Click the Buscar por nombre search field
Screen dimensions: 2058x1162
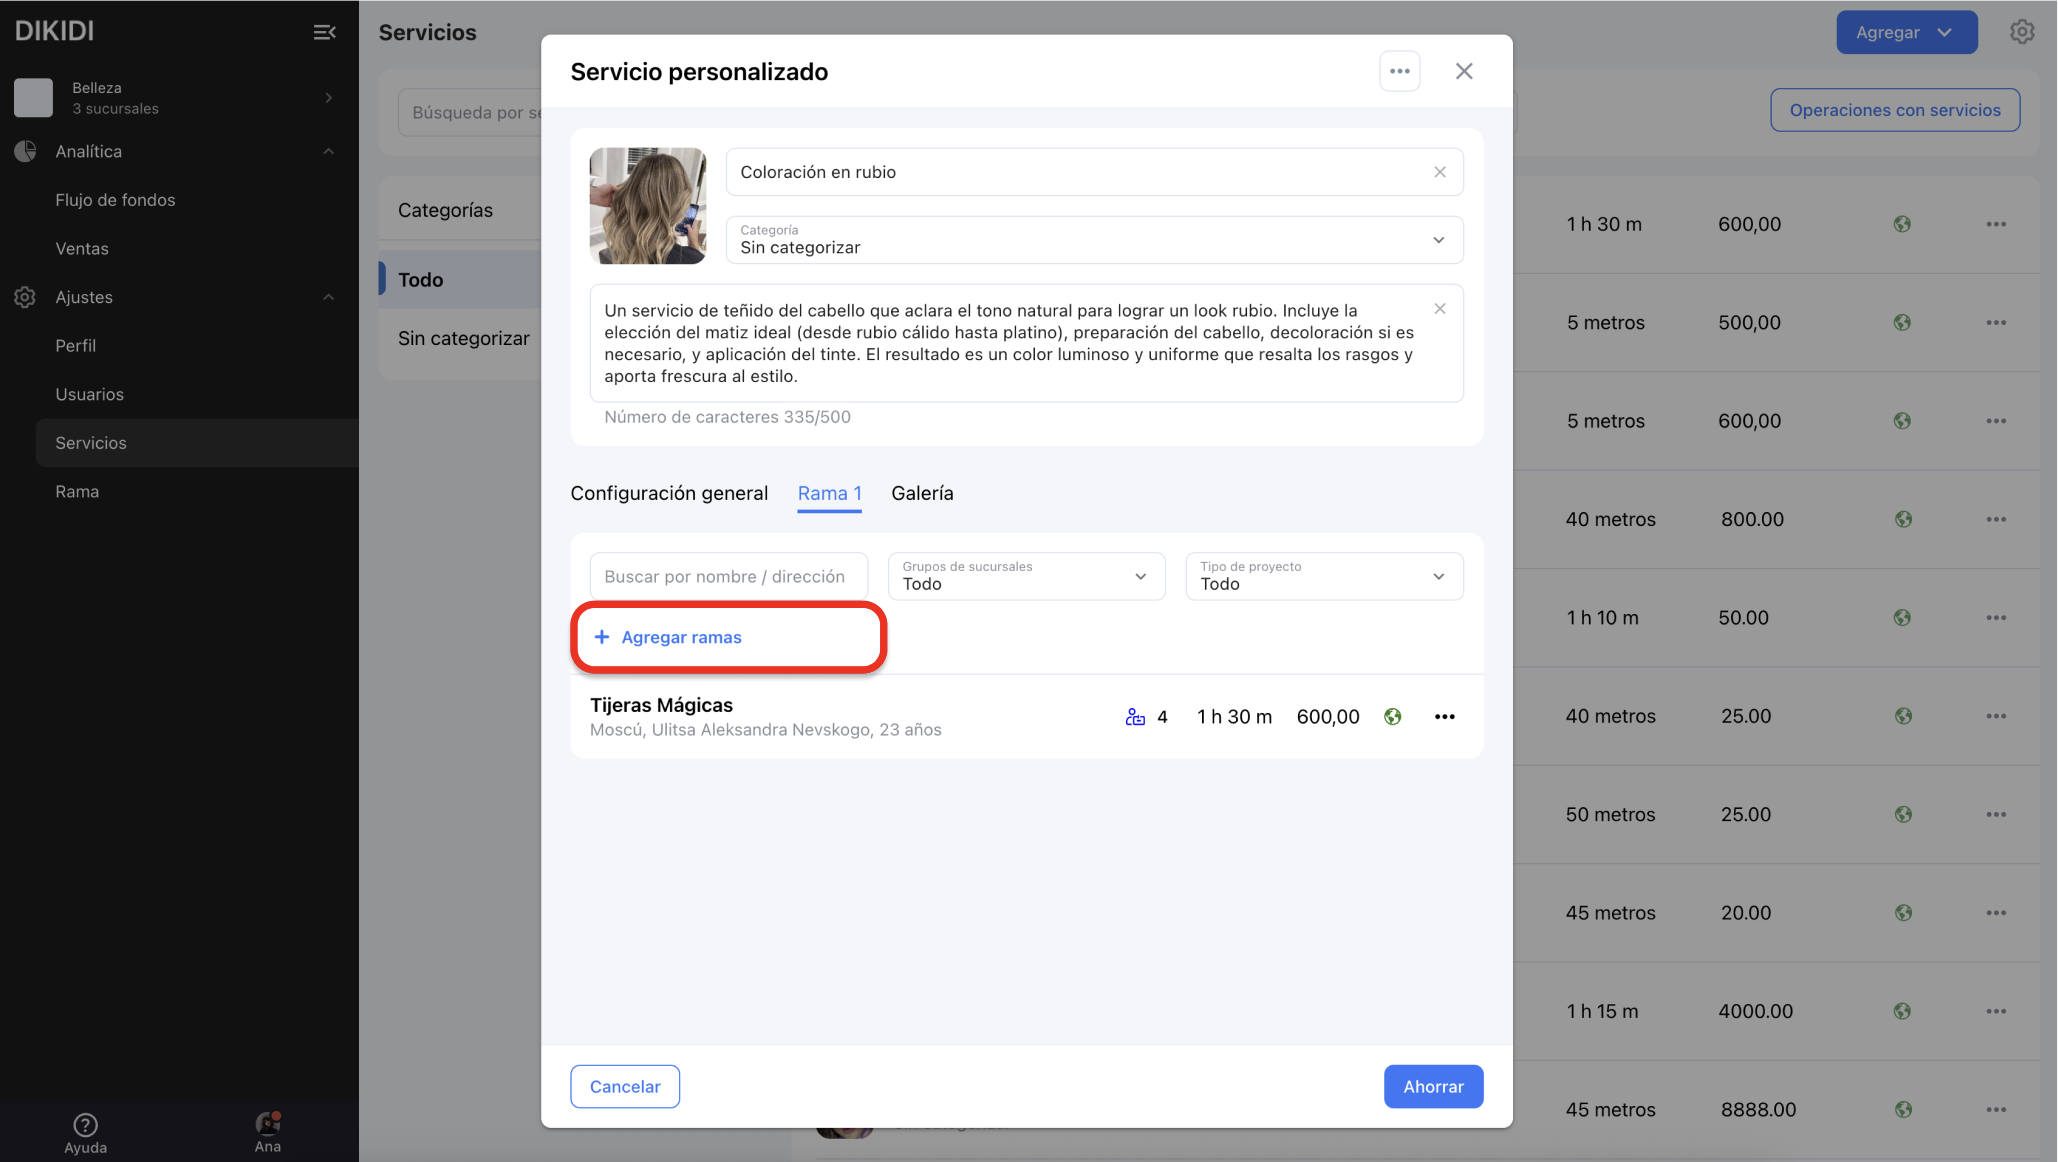728,576
